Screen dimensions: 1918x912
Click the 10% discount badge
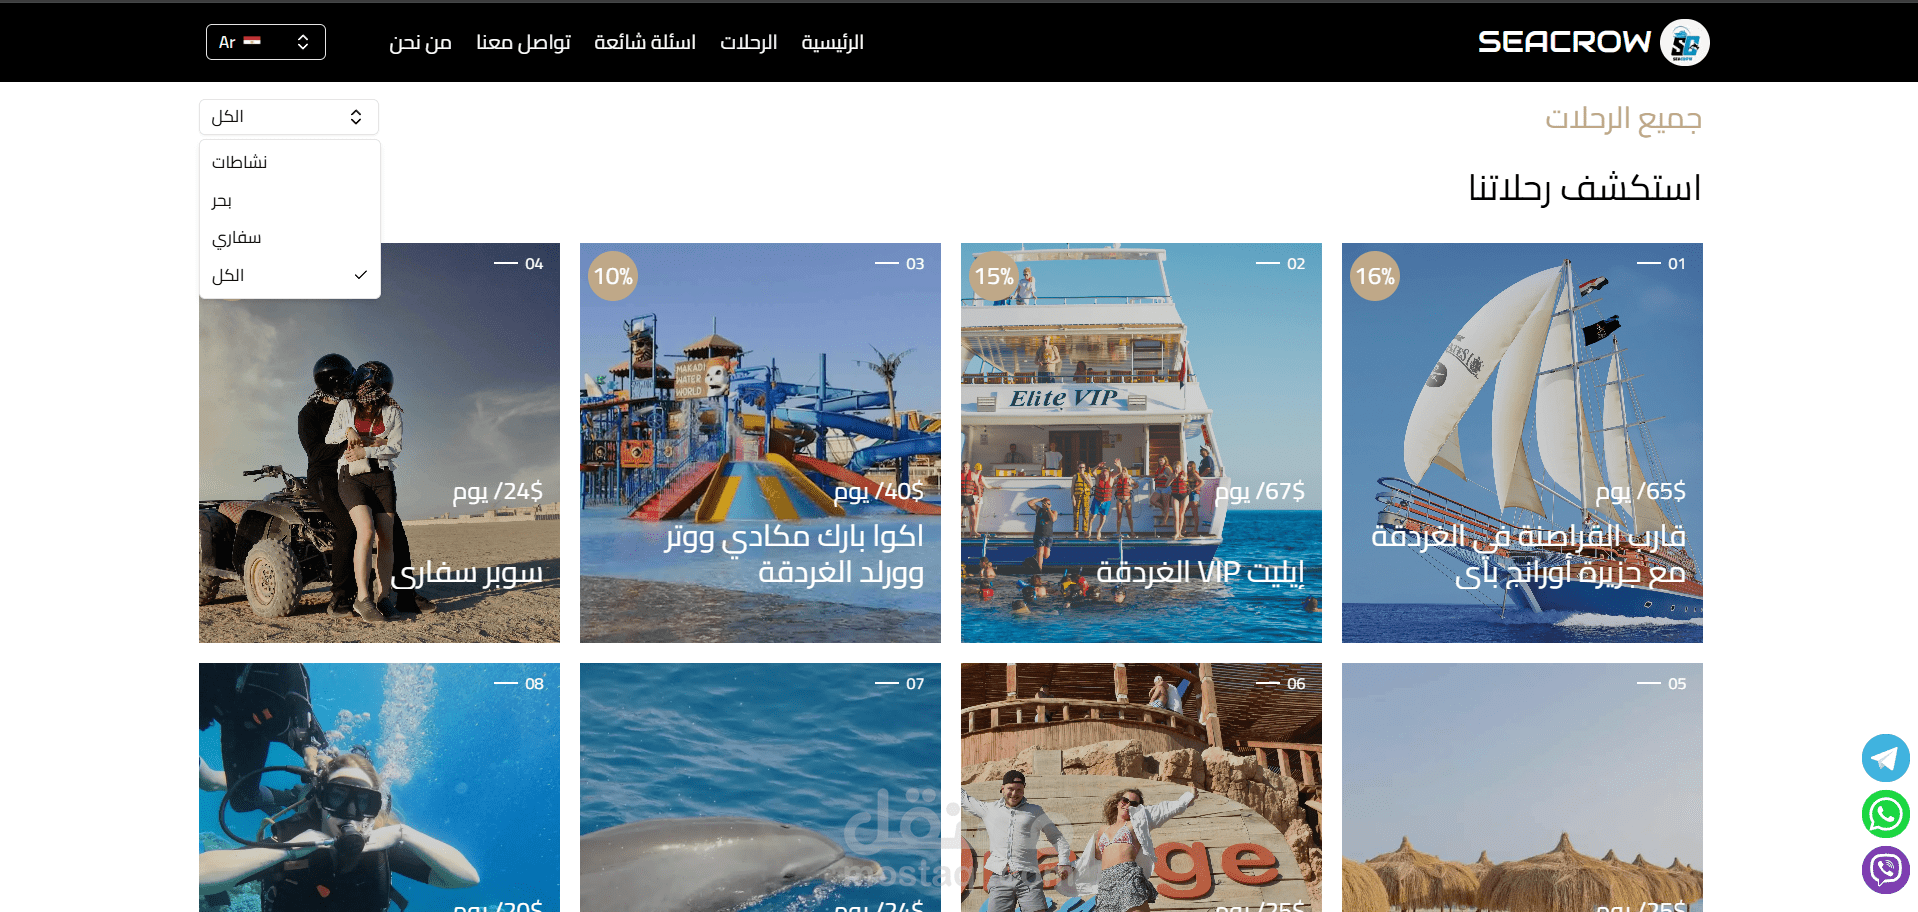pyautogui.click(x=613, y=276)
